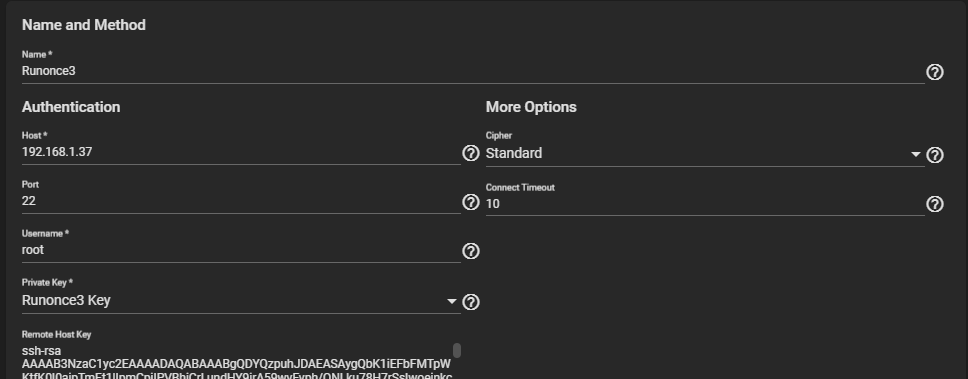Focus the Username field containing root
The image size is (968, 379).
pyautogui.click(x=241, y=250)
